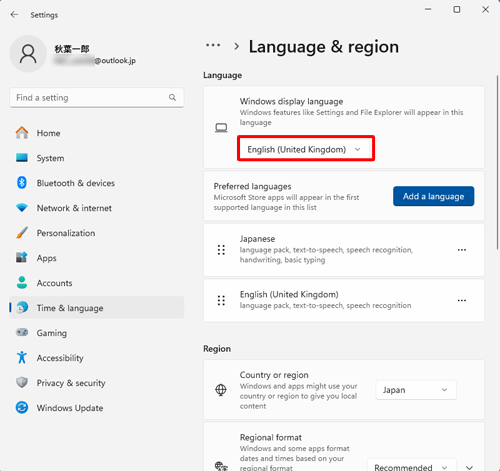Screen dimensions: 500x471
Task: Open Accounts settings
Action: (97, 283)
